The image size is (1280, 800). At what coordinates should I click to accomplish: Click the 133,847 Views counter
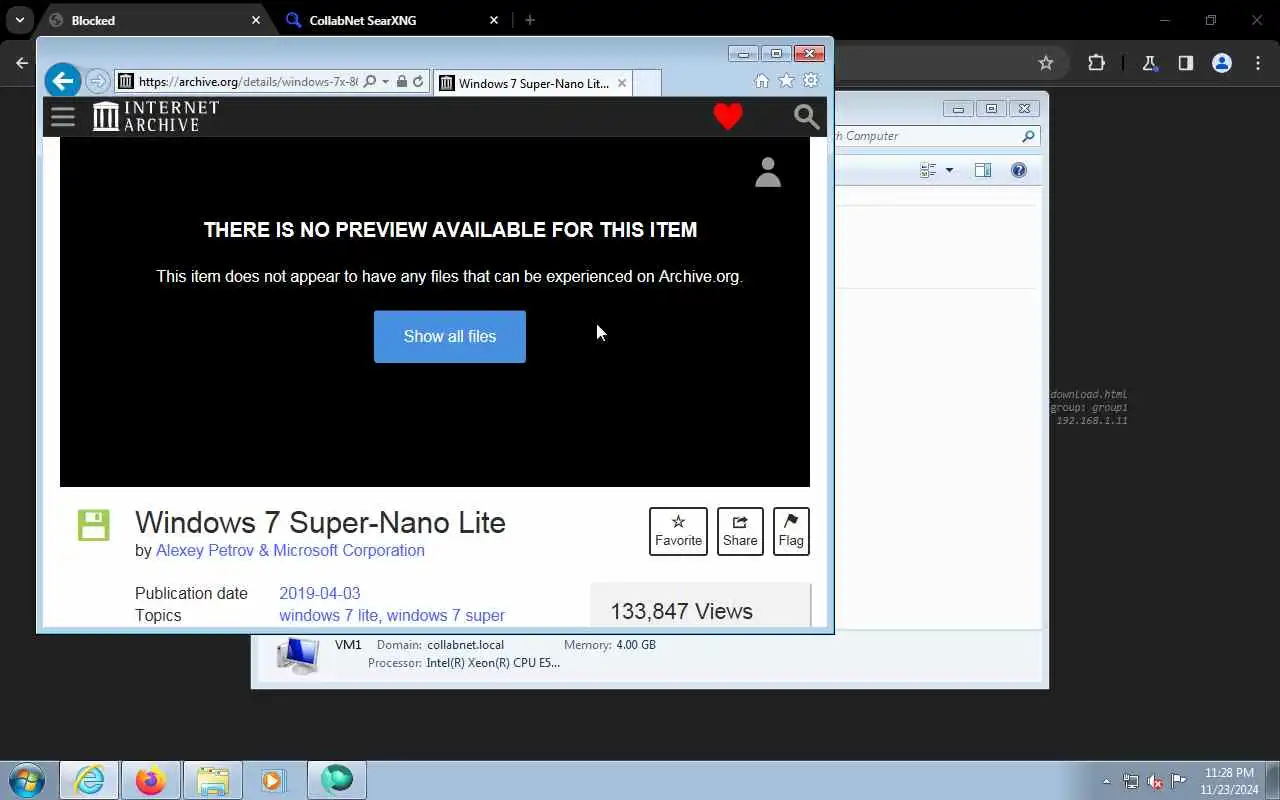point(682,611)
